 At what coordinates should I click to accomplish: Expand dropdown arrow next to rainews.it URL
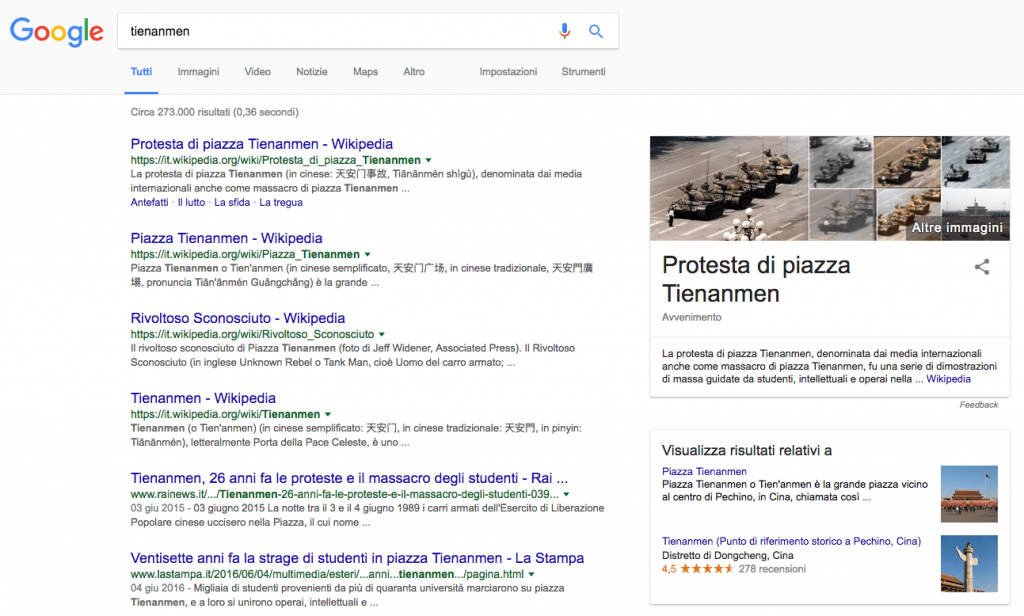click(566, 494)
